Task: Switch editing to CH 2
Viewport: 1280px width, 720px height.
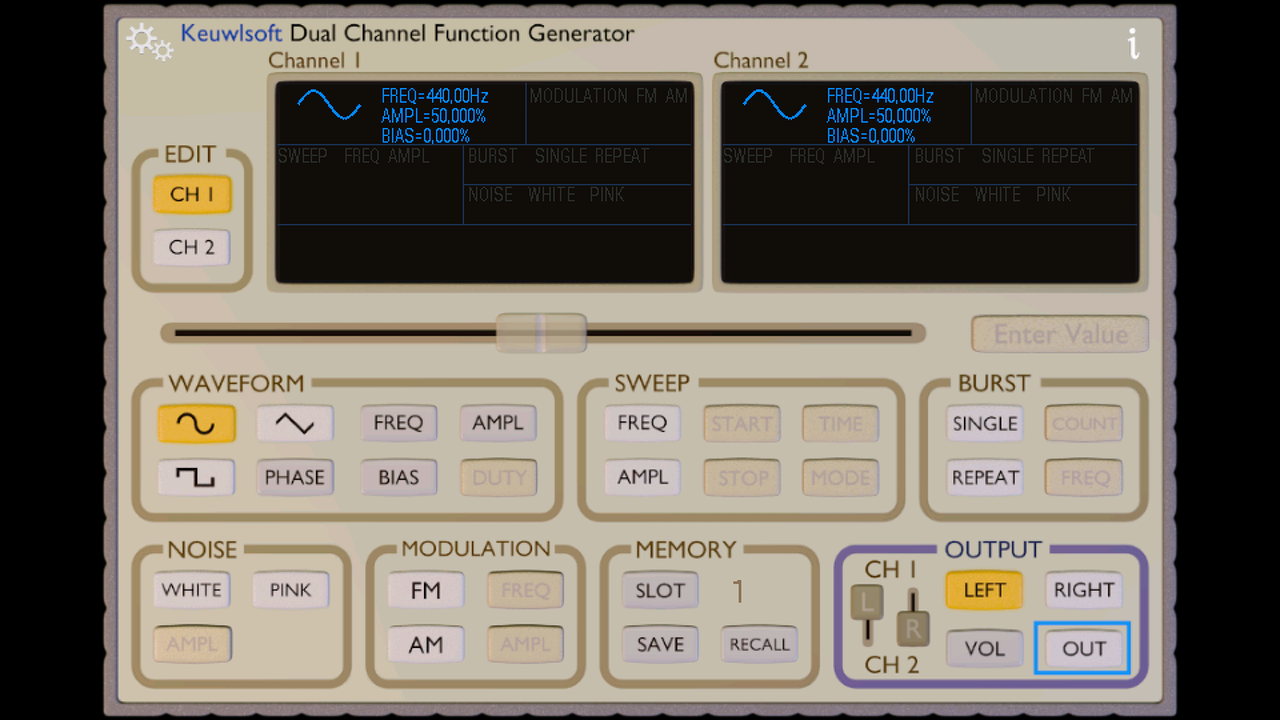Action: tap(192, 248)
